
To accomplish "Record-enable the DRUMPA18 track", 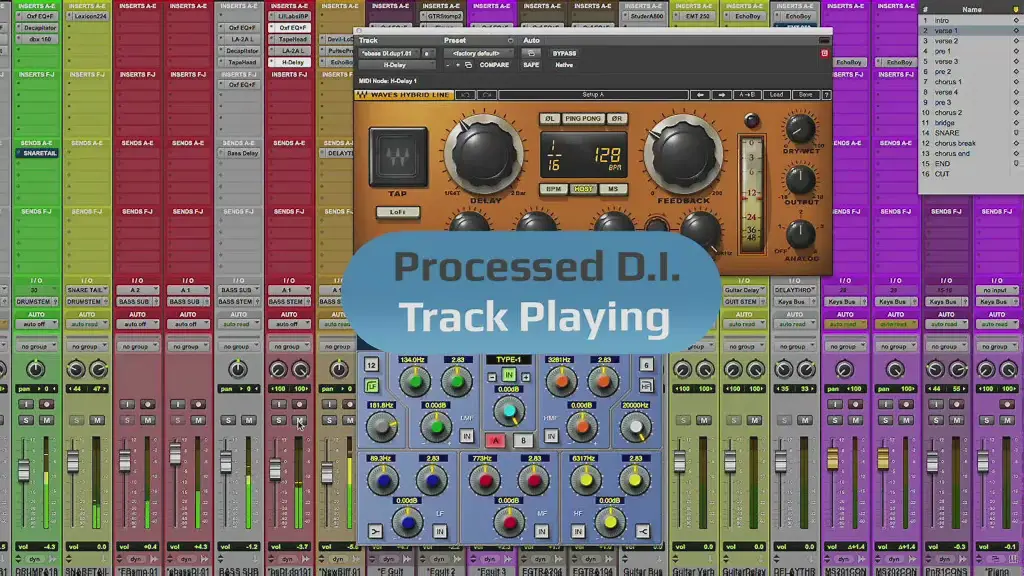I will [x=46, y=404].
